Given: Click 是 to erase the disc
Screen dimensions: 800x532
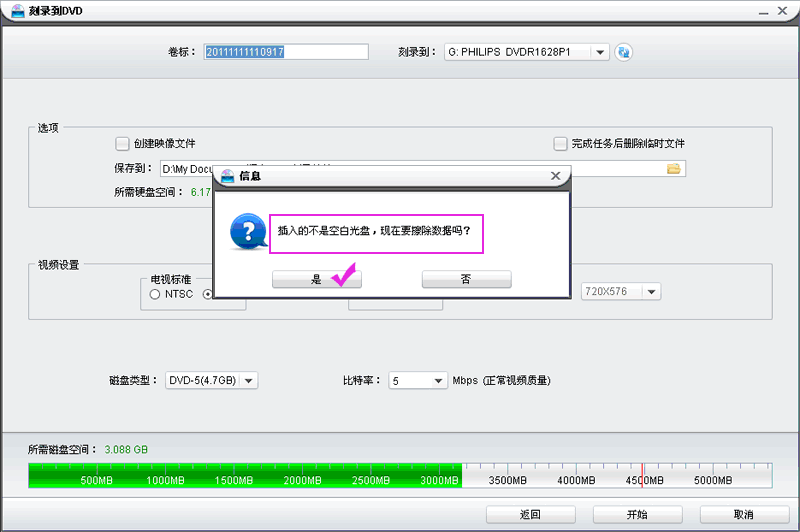Looking at the screenshot, I should click(x=317, y=280).
